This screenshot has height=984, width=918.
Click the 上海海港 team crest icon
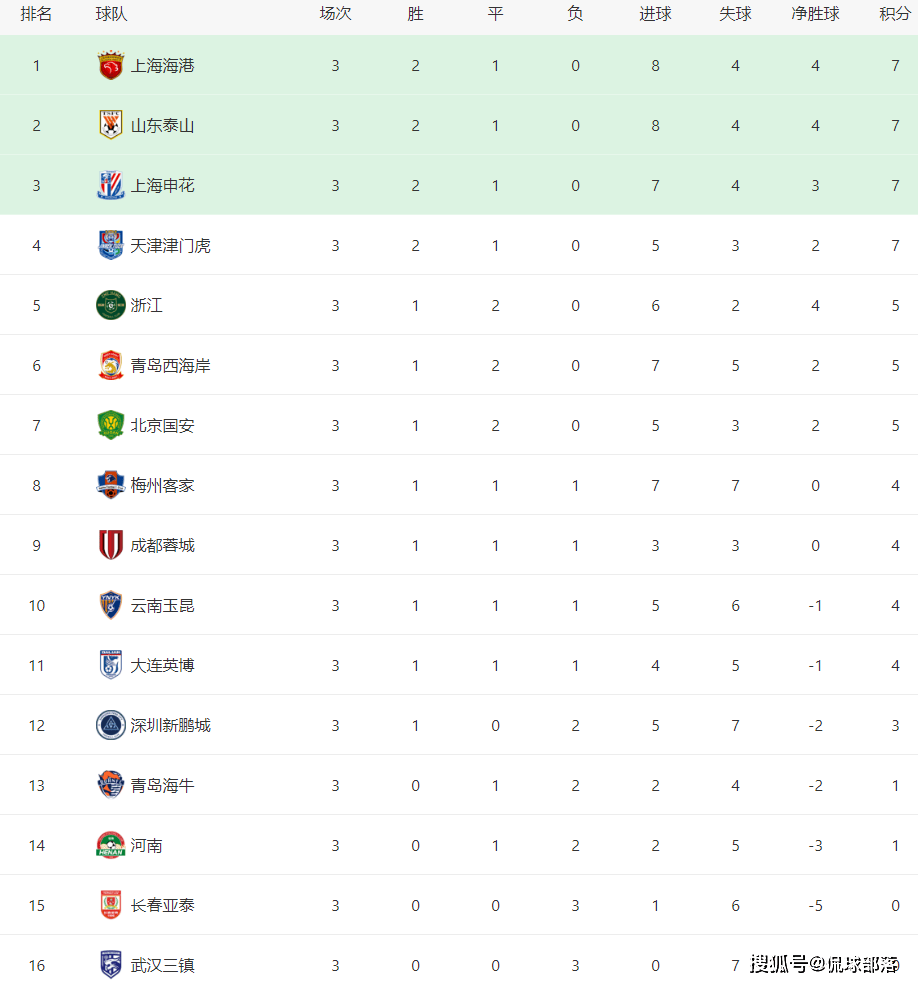tap(111, 65)
